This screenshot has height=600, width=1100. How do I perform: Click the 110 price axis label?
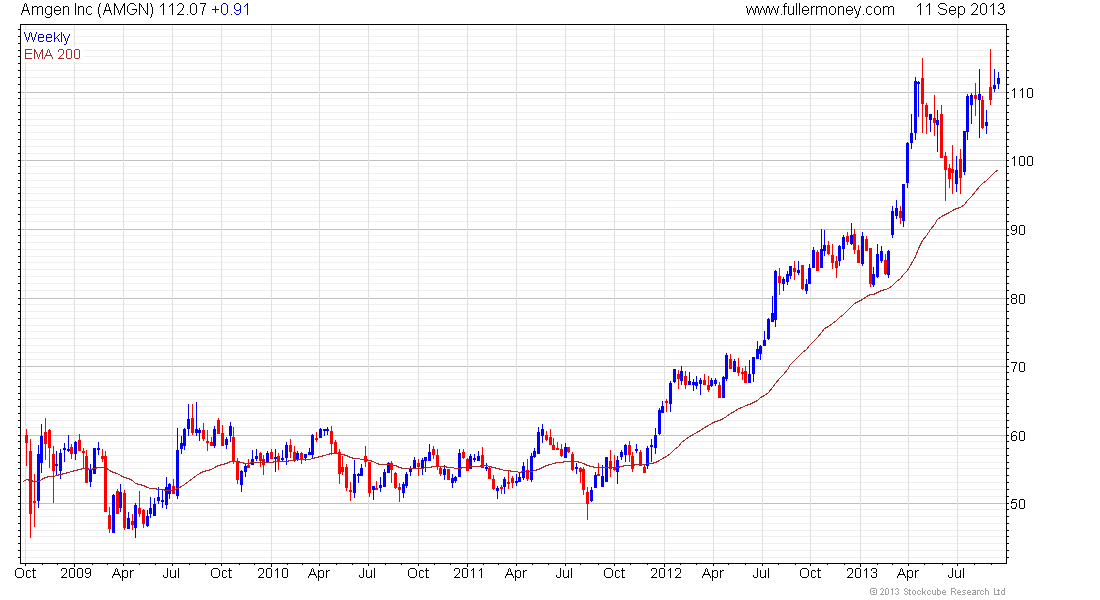(1021, 93)
